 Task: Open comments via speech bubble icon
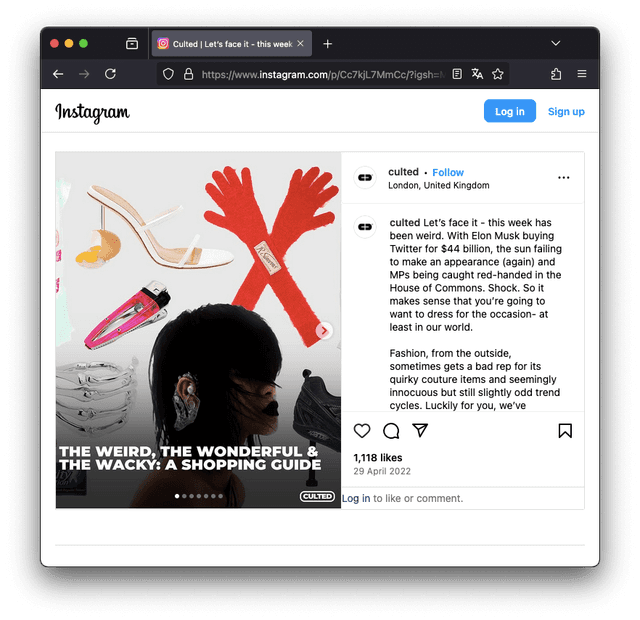coord(391,431)
